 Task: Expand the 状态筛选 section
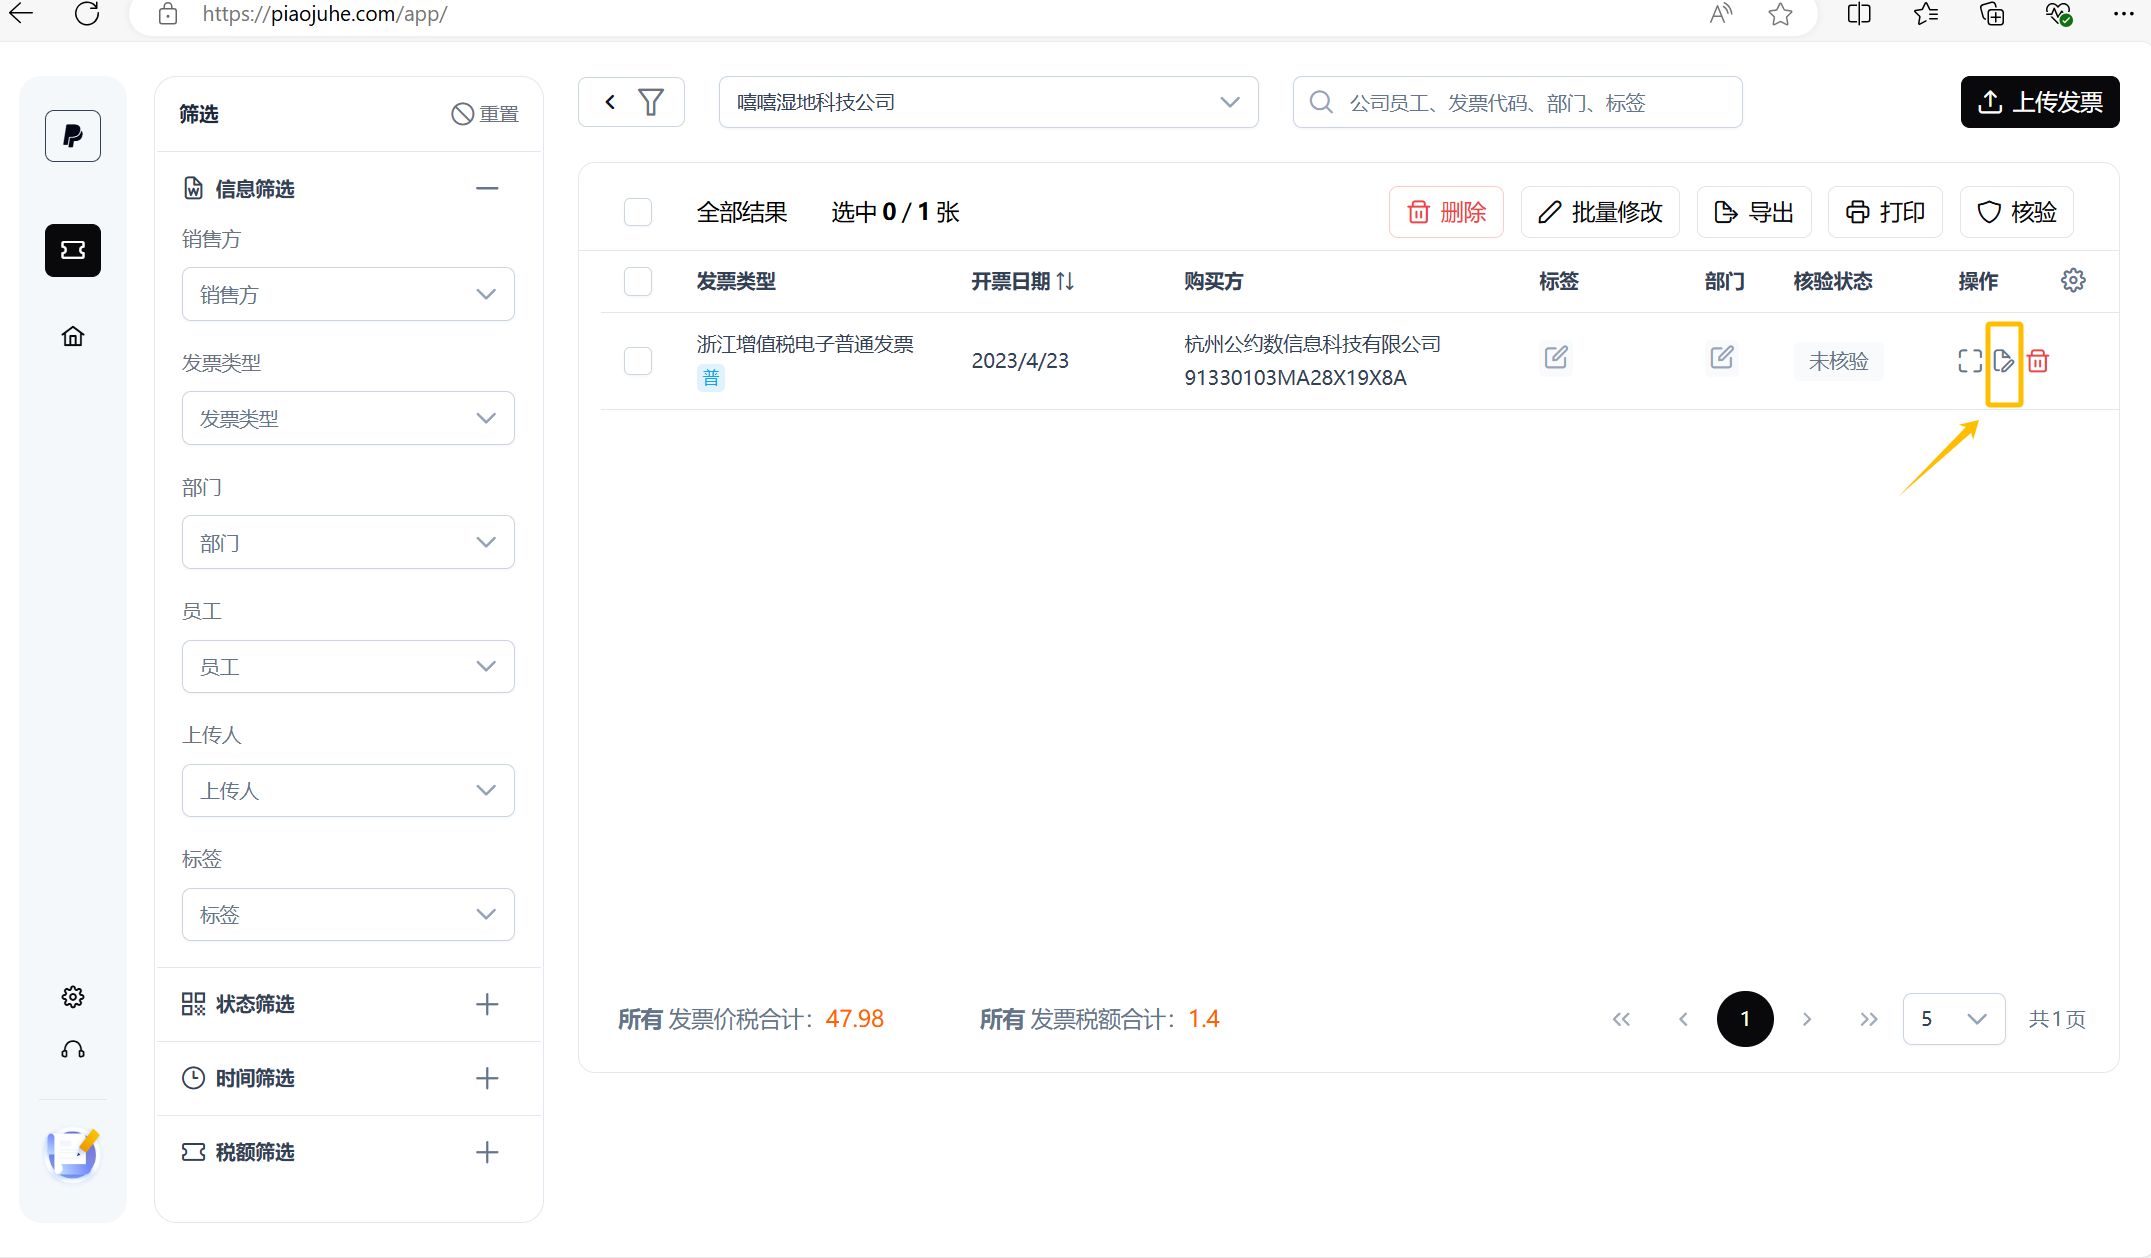[x=487, y=1004]
